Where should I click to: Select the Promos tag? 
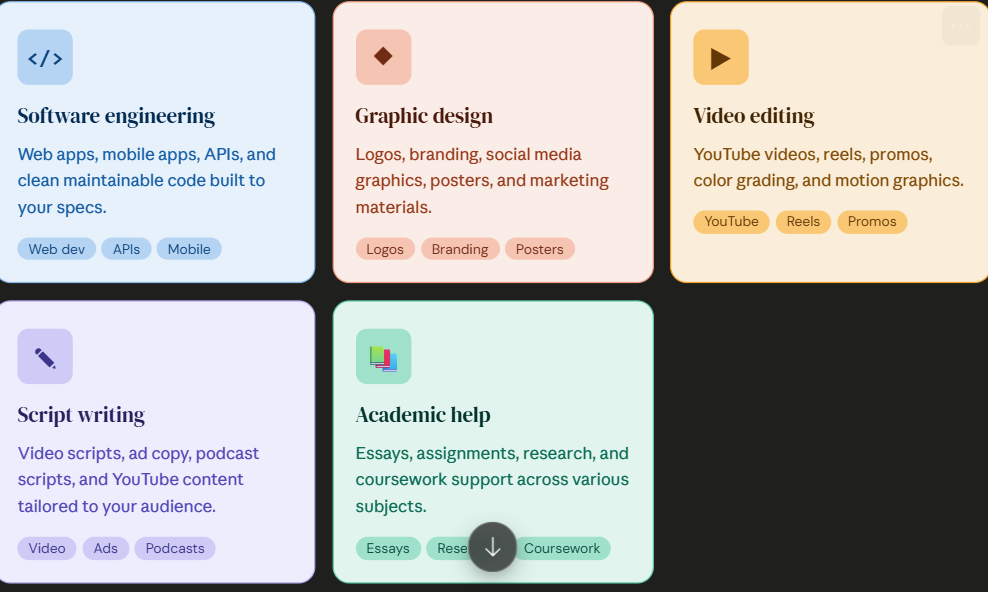(x=872, y=222)
